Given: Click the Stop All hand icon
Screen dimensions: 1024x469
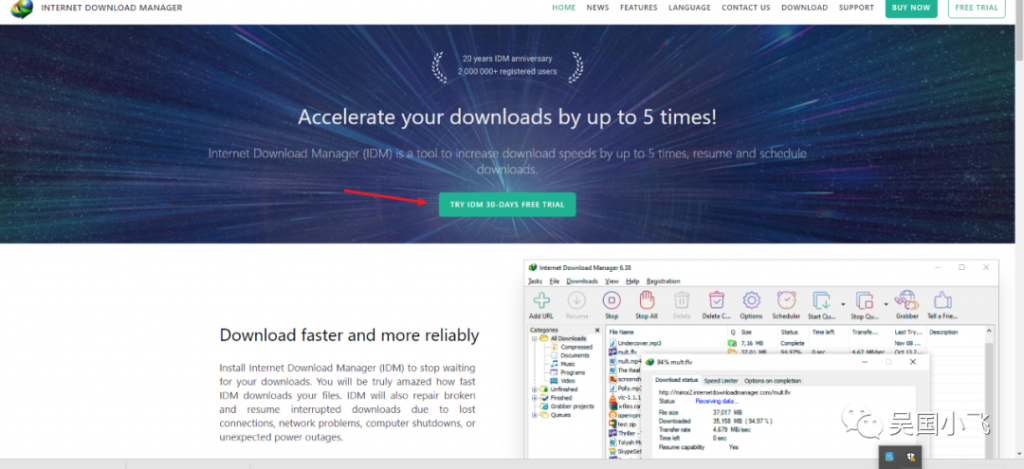Looking at the screenshot, I should [646, 301].
